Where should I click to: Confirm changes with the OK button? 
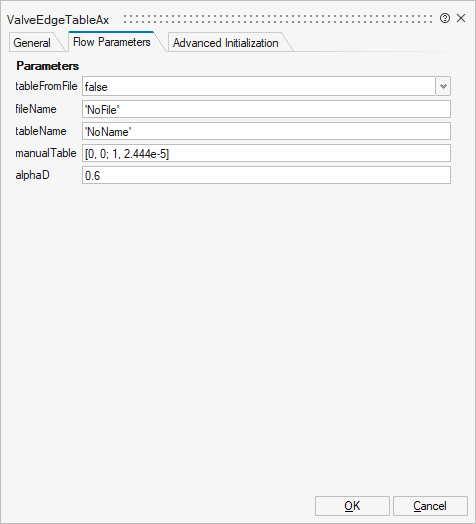coord(352,506)
